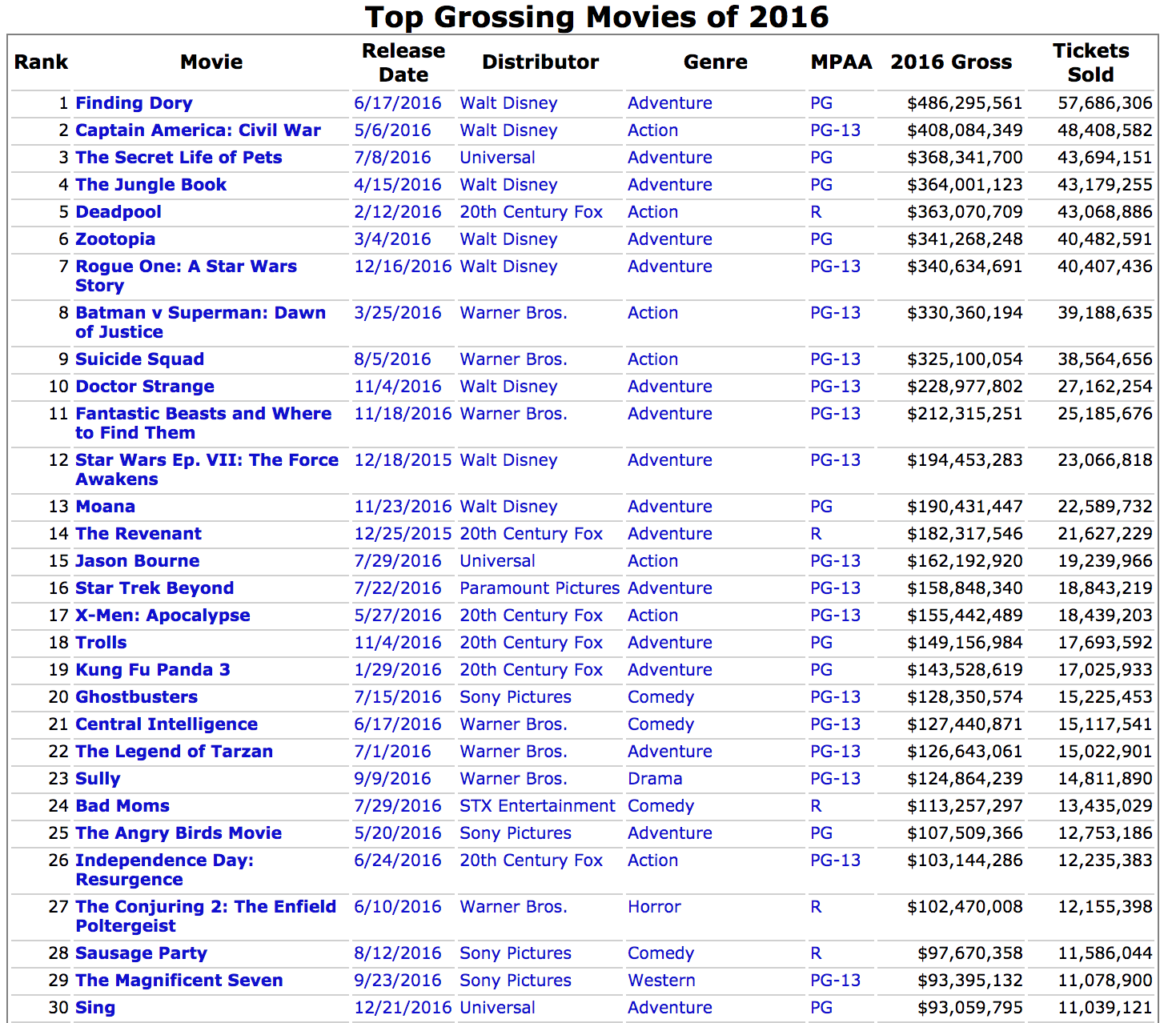This screenshot has width=1164, height=1023.
Task: Click the Tickets Sold column header
Action: pyautogui.click(x=1091, y=61)
